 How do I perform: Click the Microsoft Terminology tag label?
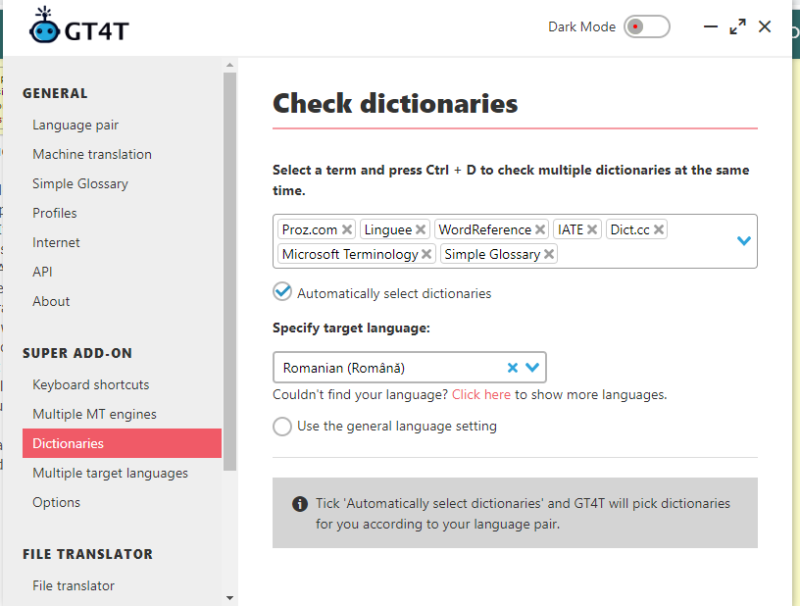(x=350, y=254)
